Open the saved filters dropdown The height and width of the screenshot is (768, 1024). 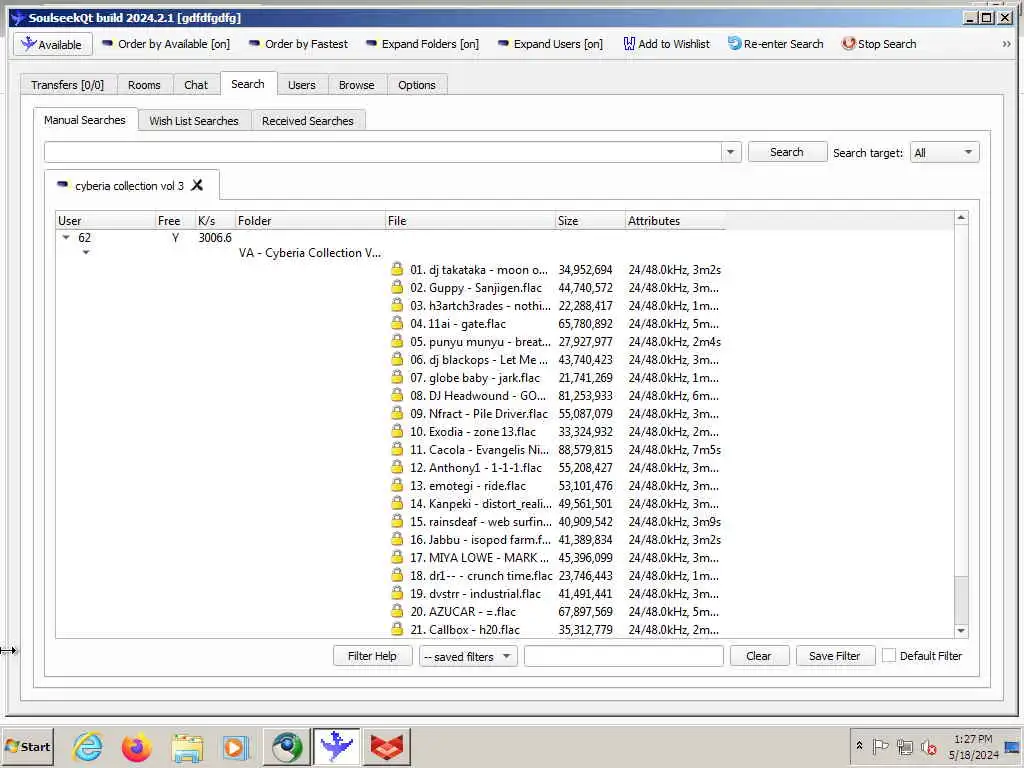click(x=468, y=656)
